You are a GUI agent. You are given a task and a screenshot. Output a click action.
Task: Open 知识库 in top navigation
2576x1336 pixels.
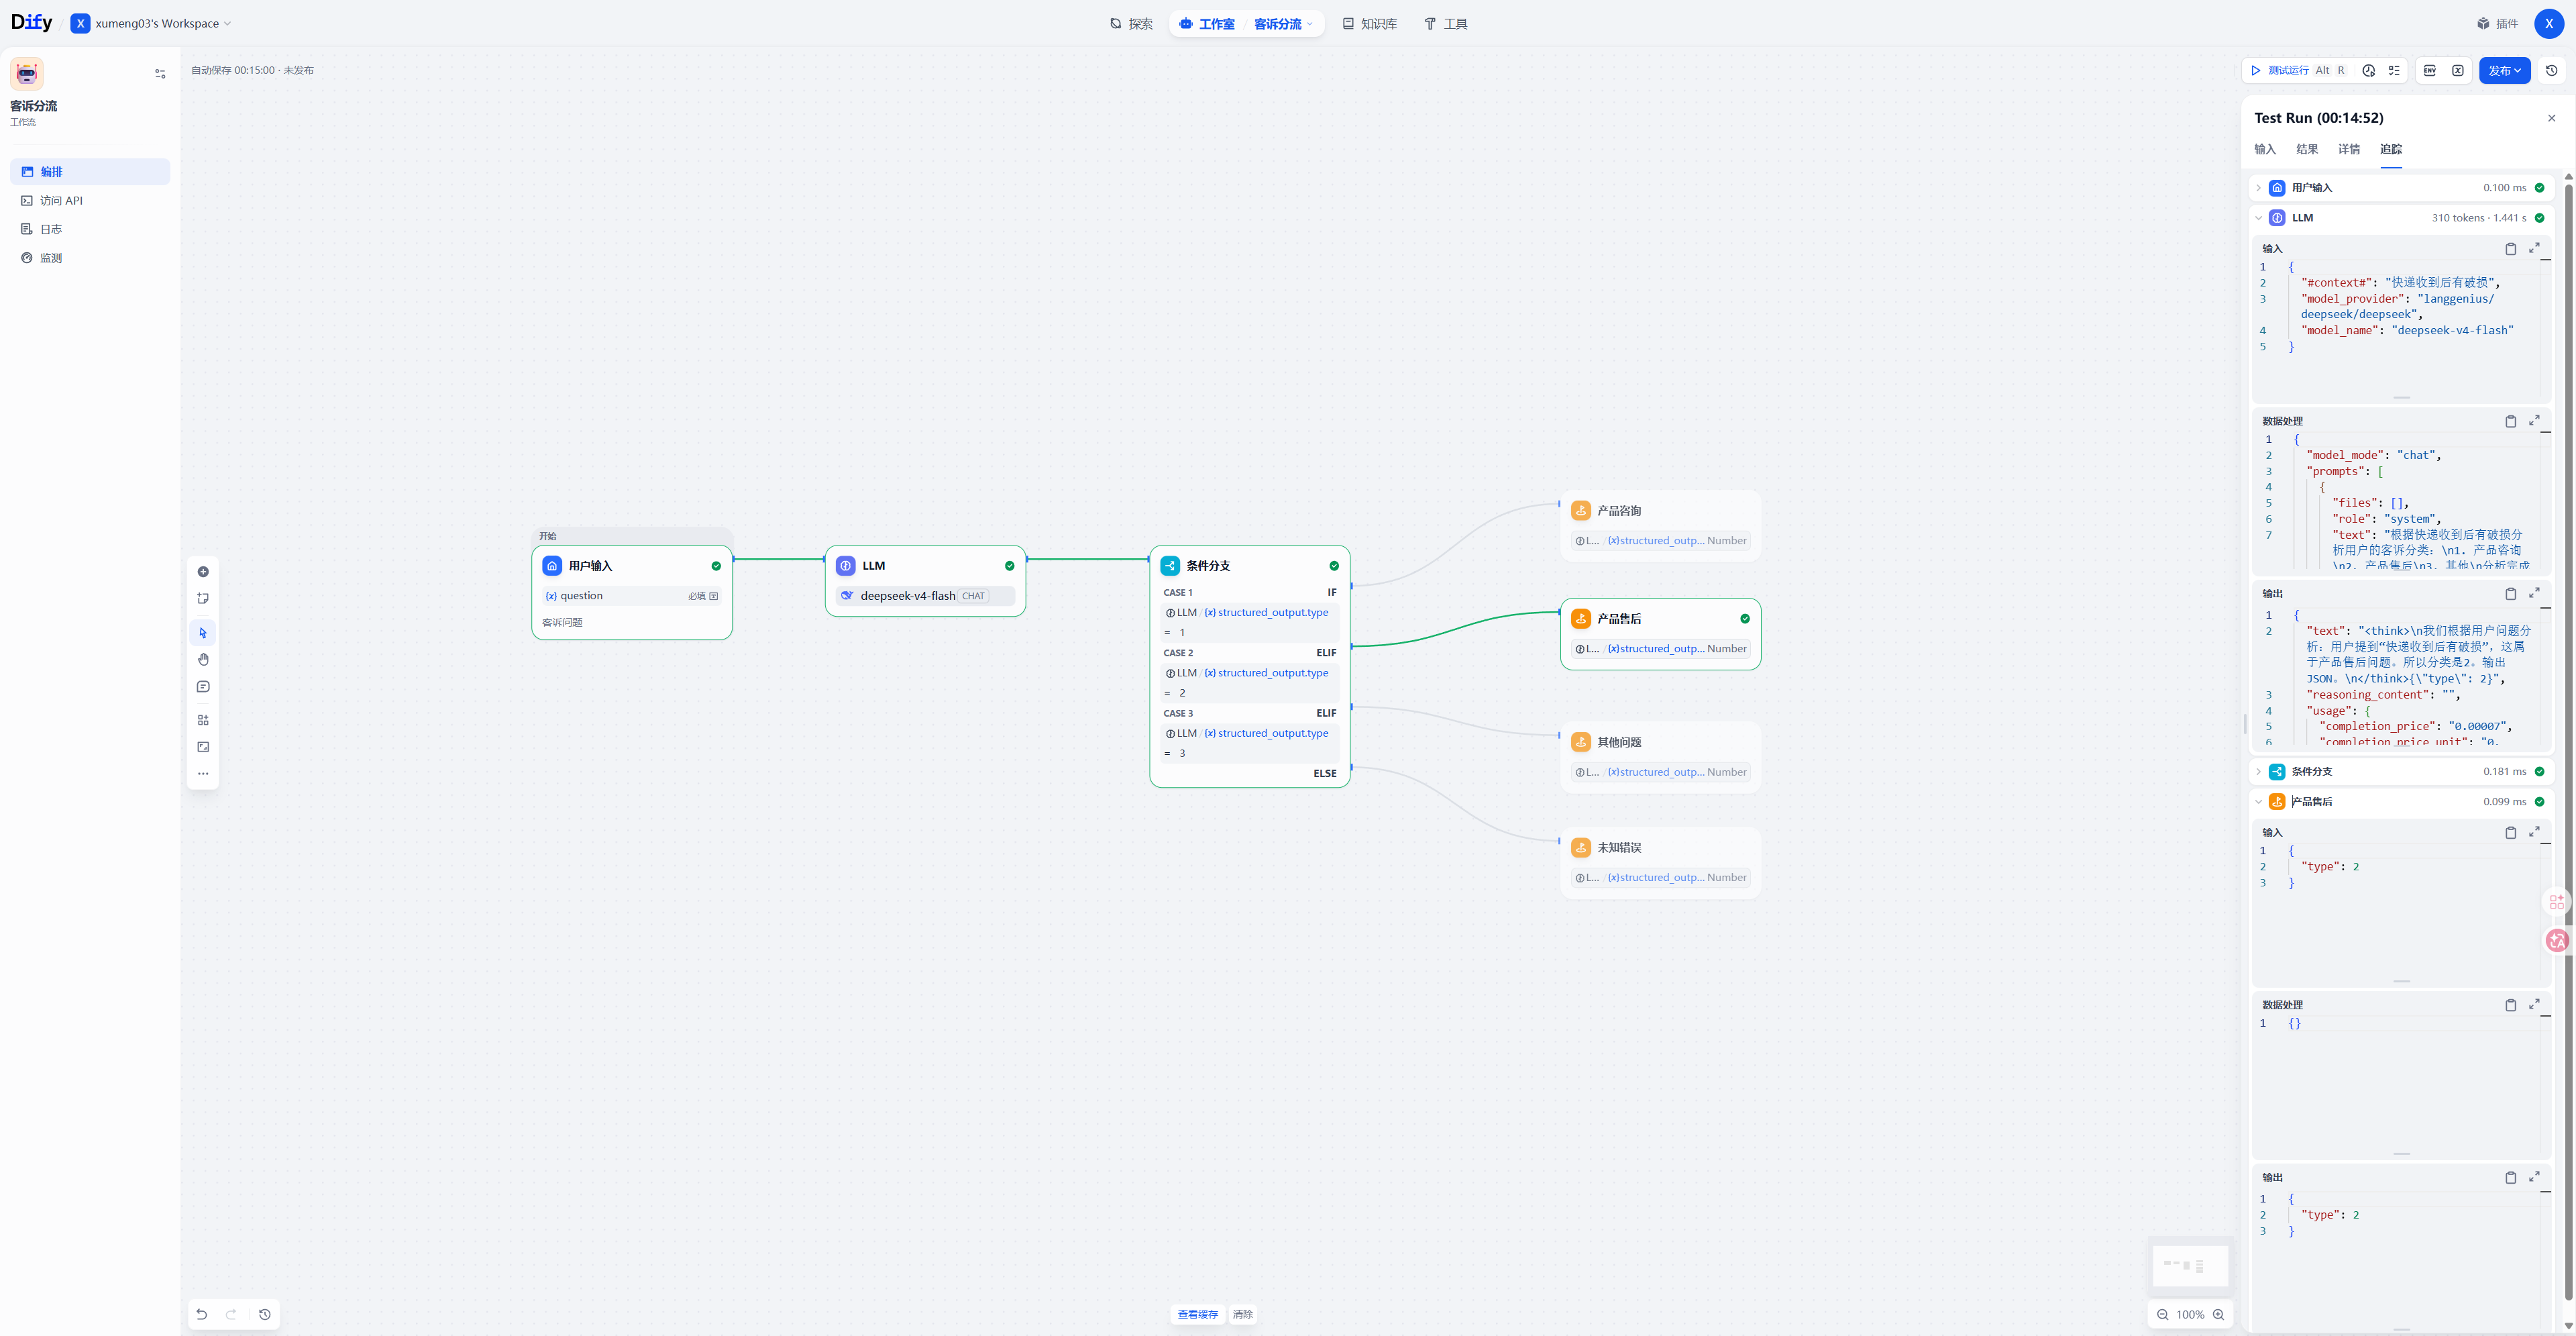point(1369,24)
